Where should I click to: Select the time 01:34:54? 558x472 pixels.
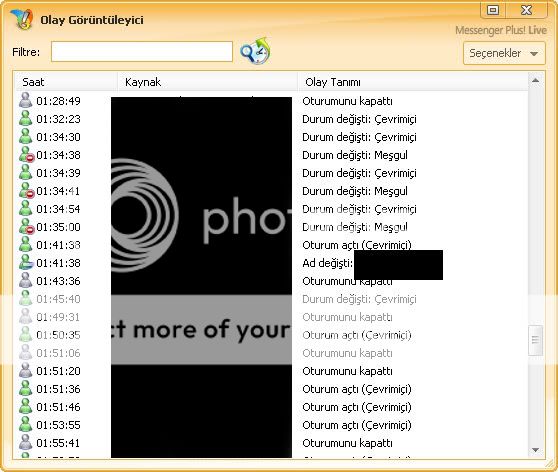pyautogui.click(x=58, y=209)
